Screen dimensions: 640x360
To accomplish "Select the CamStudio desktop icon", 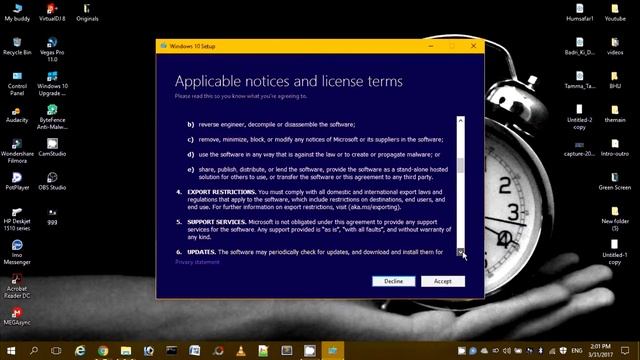I will [x=52, y=147].
